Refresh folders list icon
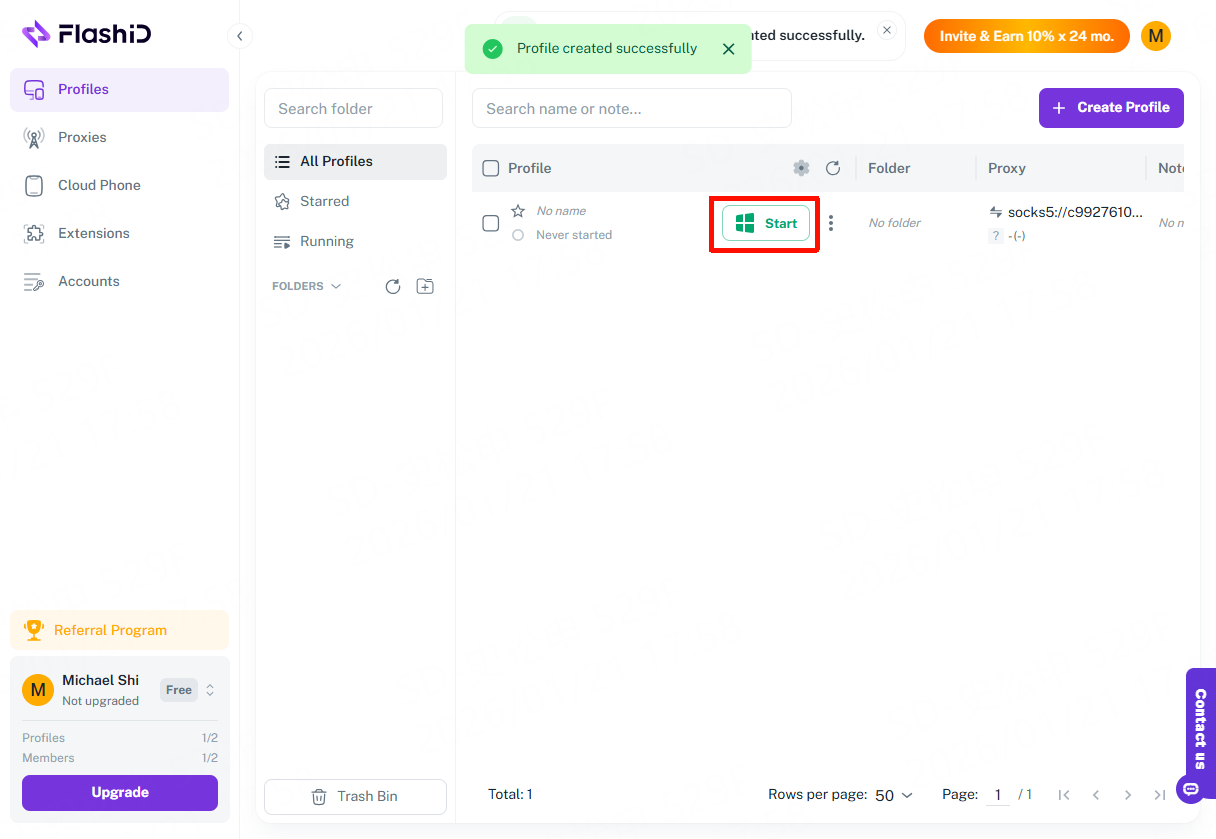Image resolution: width=1216 pixels, height=839 pixels. point(393,286)
